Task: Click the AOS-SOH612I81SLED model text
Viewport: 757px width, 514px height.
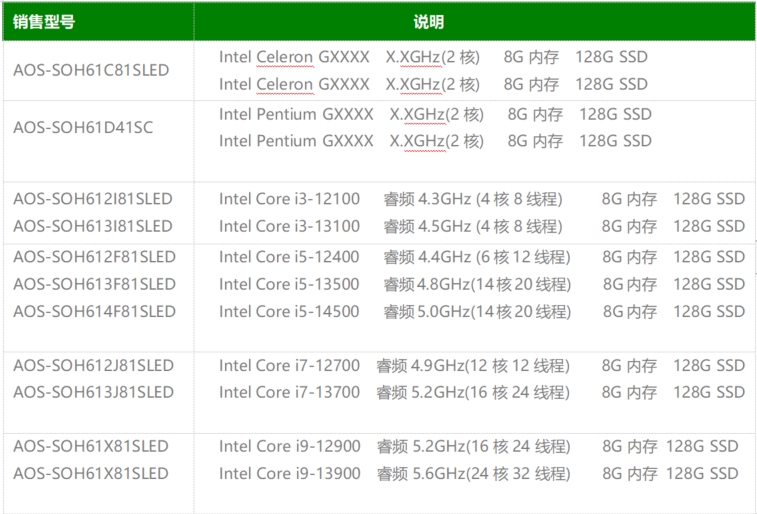Action: (93, 199)
